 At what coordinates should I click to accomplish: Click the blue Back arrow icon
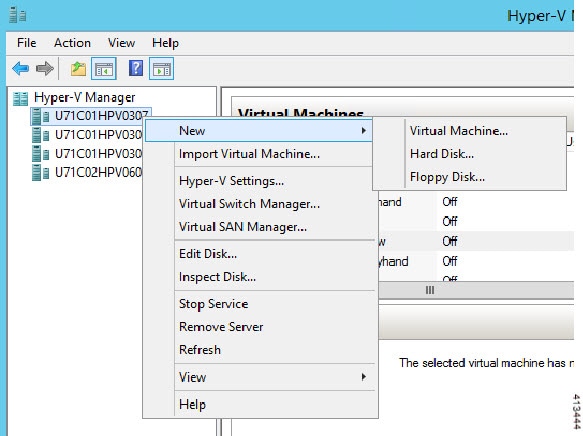[x=20, y=68]
